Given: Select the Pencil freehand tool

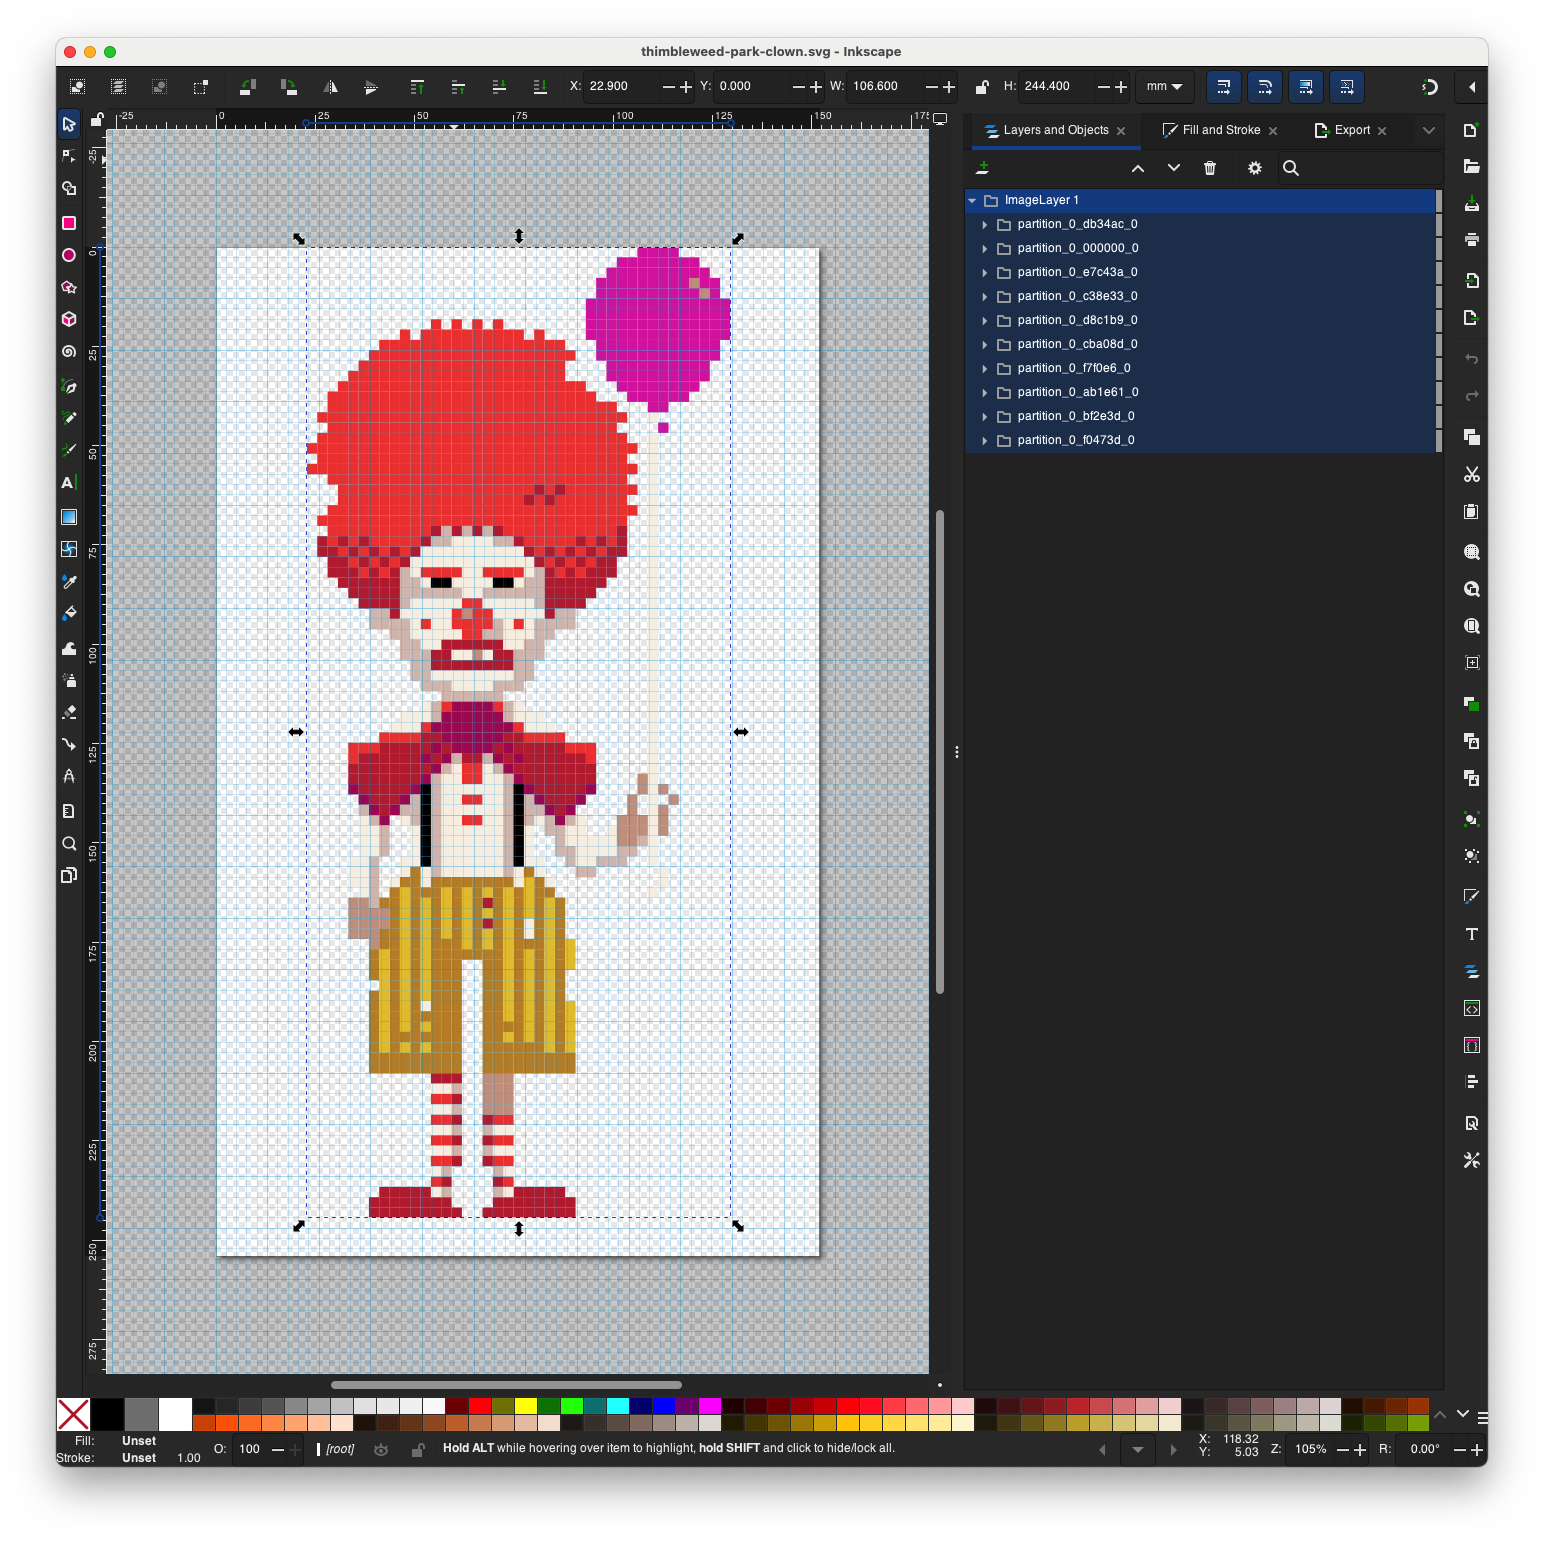Looking at the screenshot, I should pos(69,418).
